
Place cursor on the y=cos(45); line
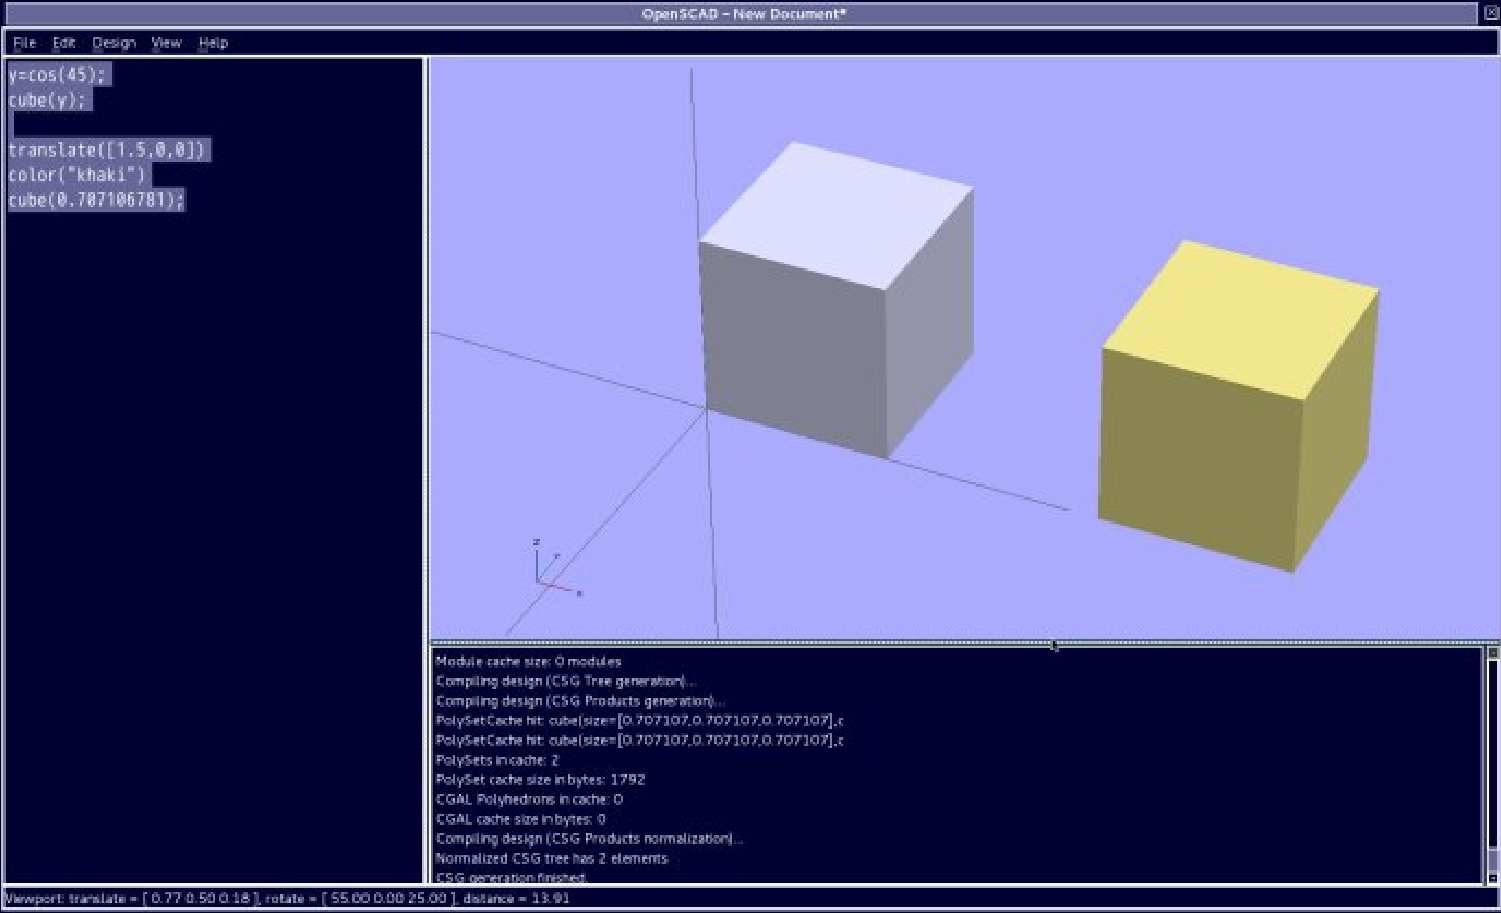click(x=57, y=75)
